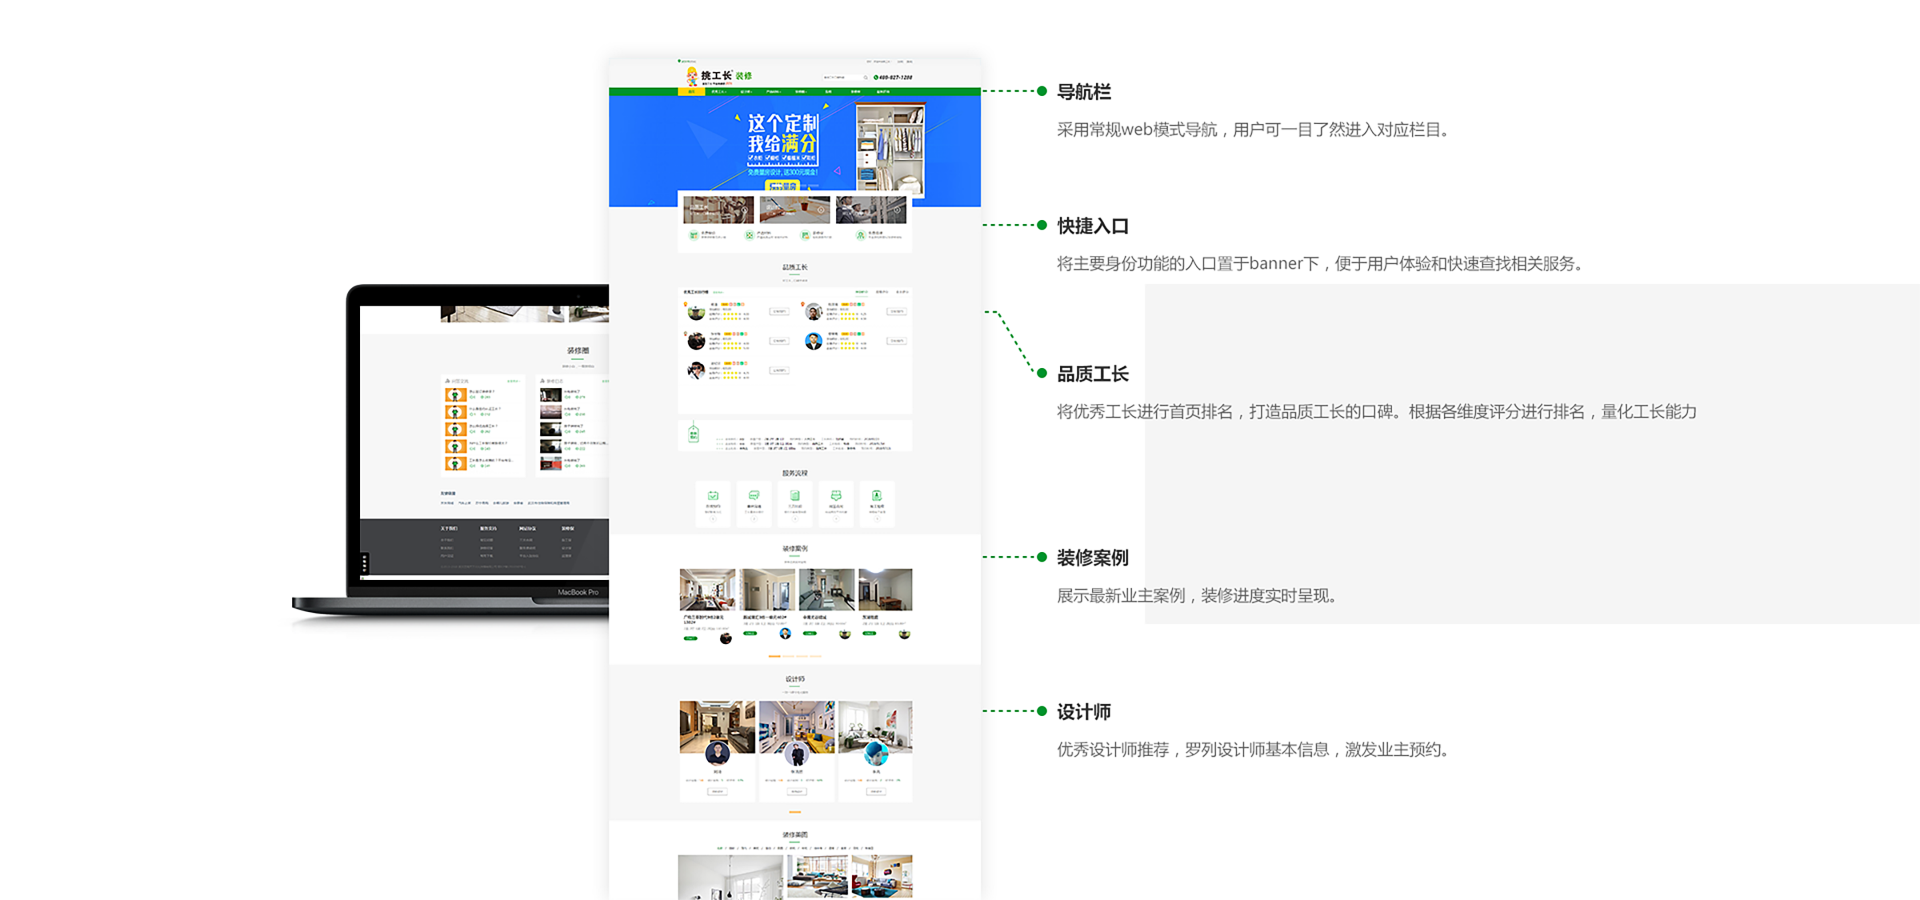The width and height of the screenshot is (1920, 900).
Task: Click the 挑工长 装修 site logo
Action: click(x=719, y=76)
